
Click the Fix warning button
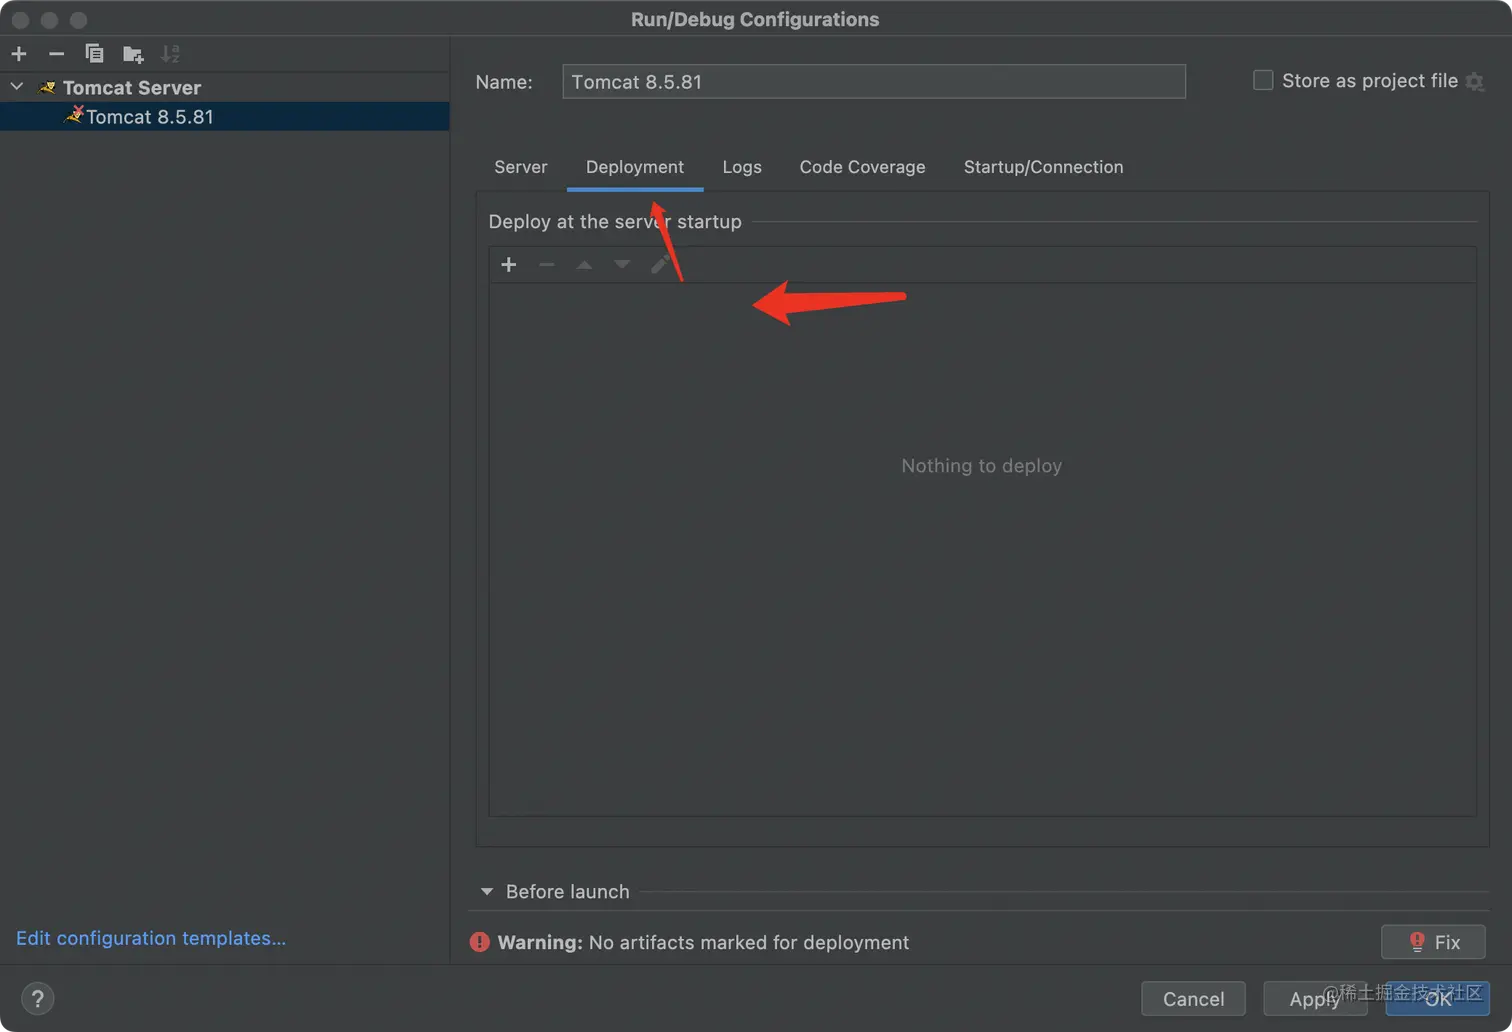(1433, 942)
